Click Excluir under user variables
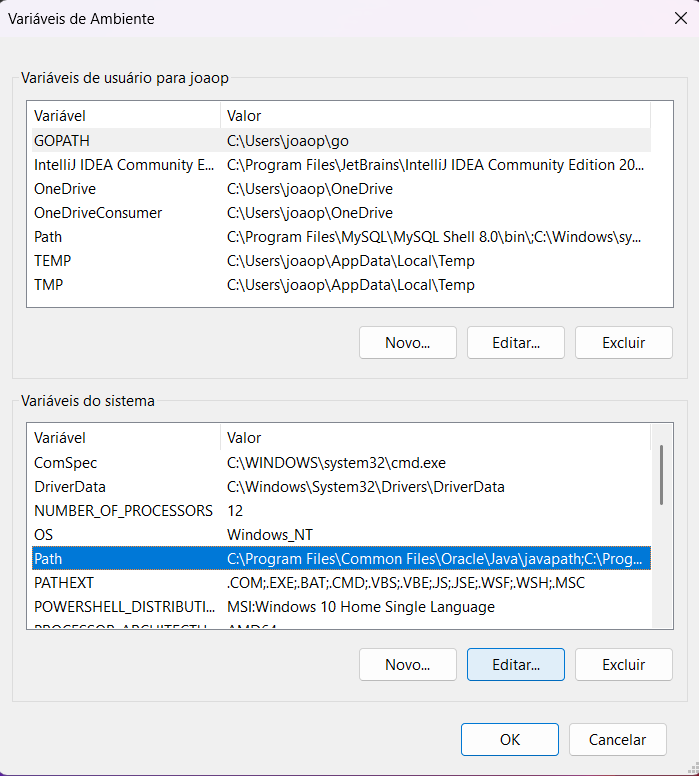The height and width of the screenshot is (776, 699). click(623, 342)
